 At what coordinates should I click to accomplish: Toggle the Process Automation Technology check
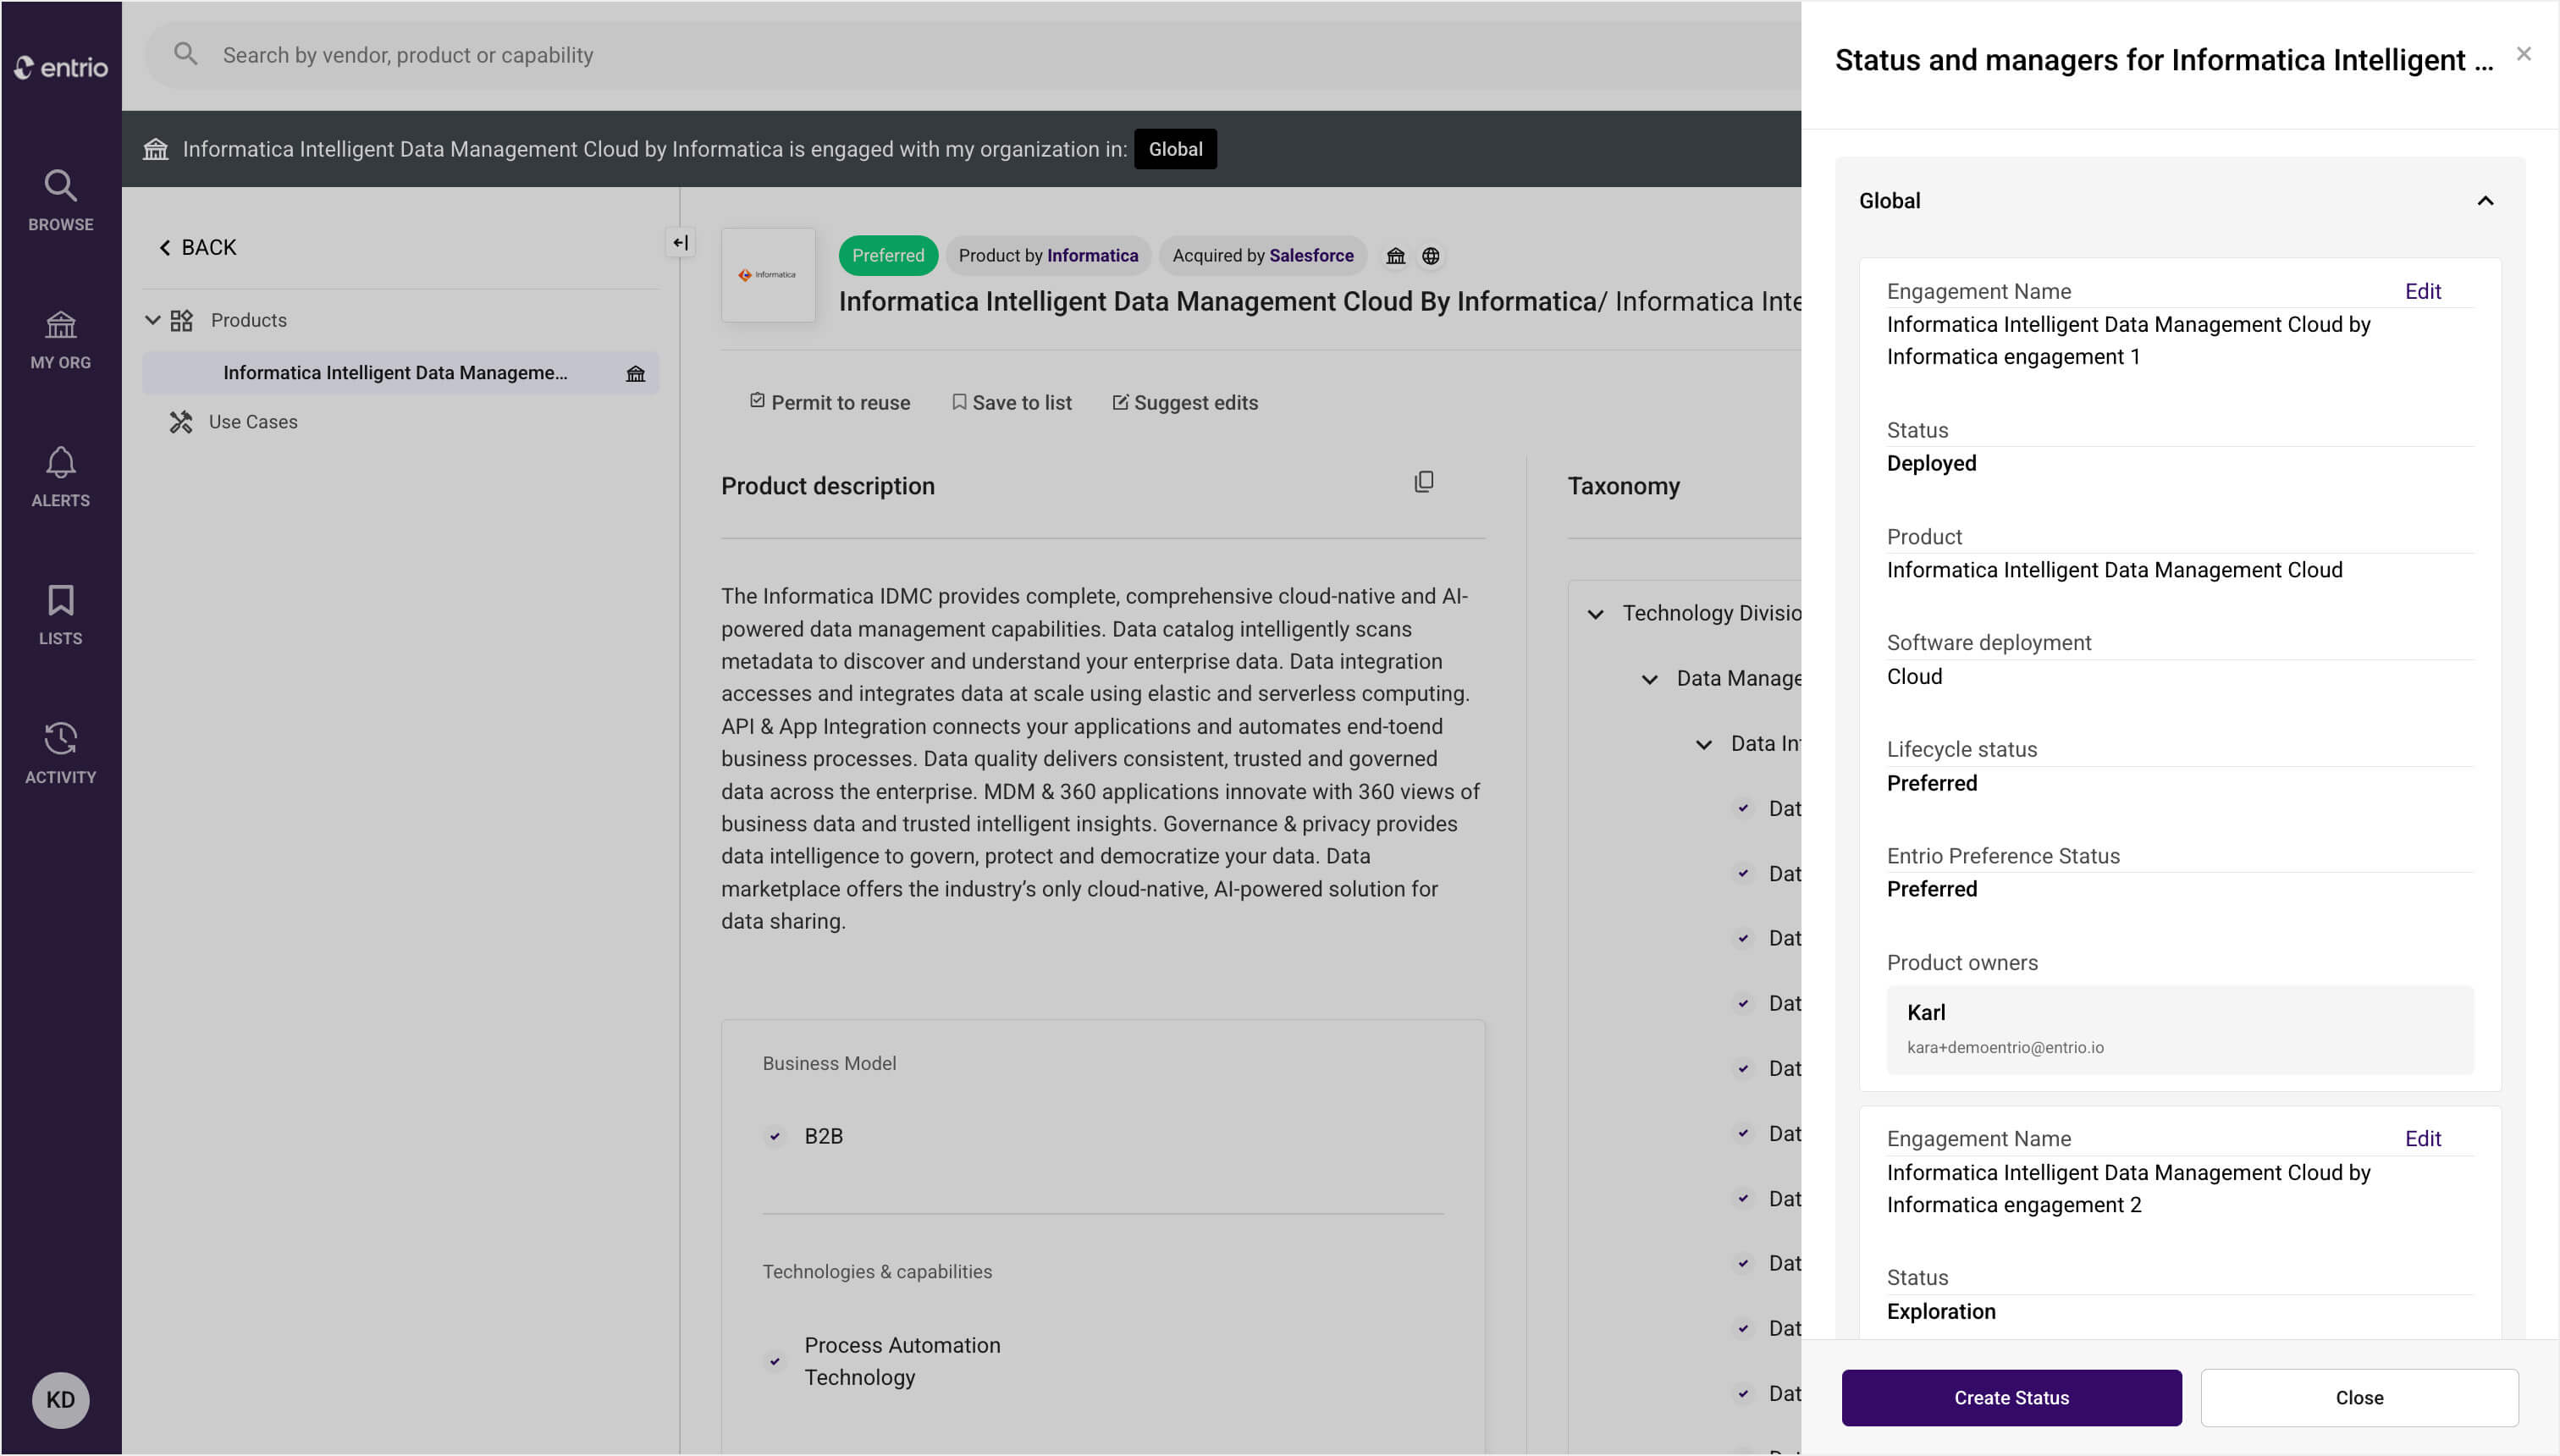click(775, 1362)
